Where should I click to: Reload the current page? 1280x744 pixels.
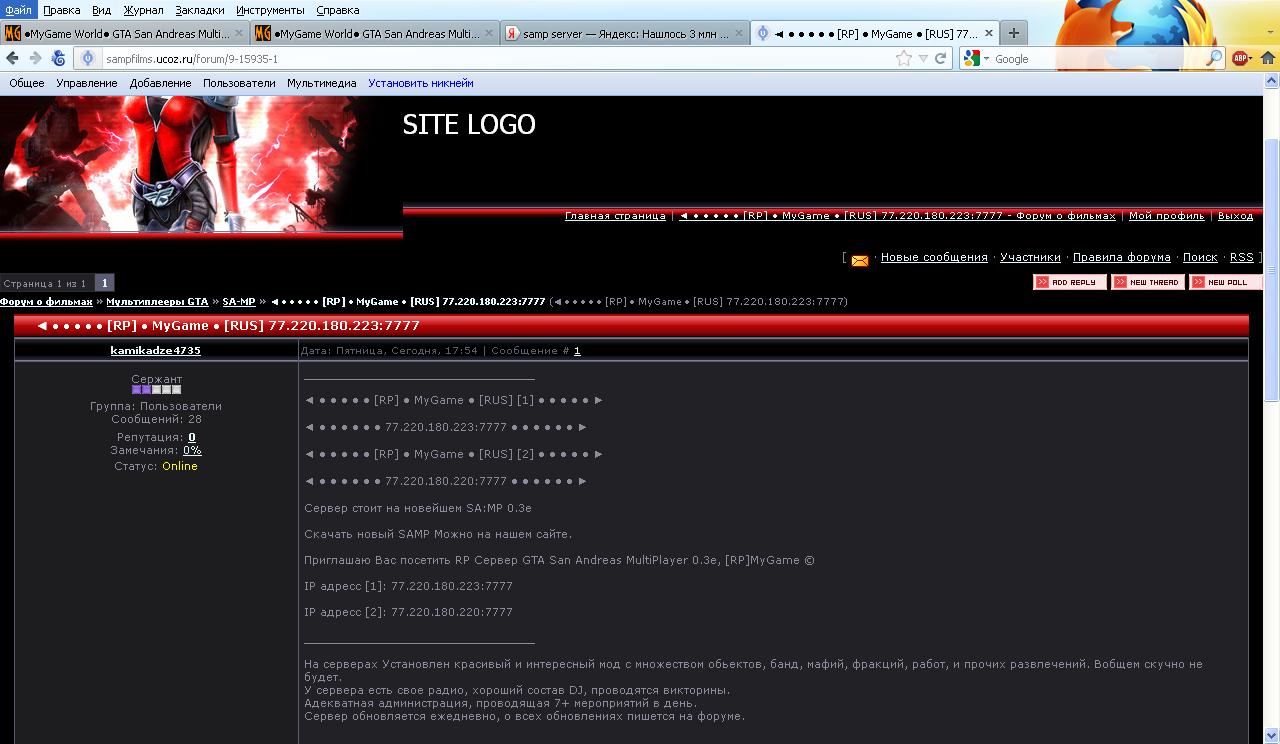941,59
